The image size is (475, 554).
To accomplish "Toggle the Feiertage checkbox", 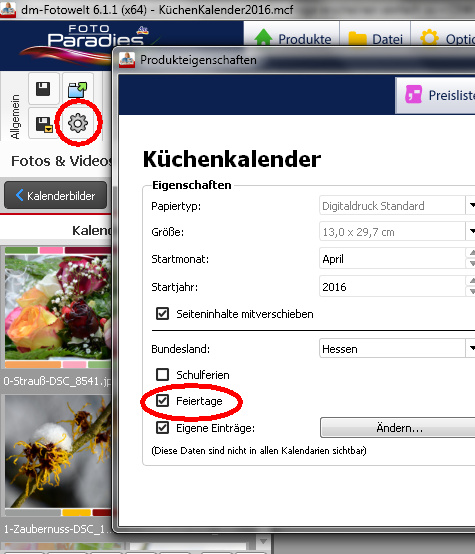I will 163,400.
